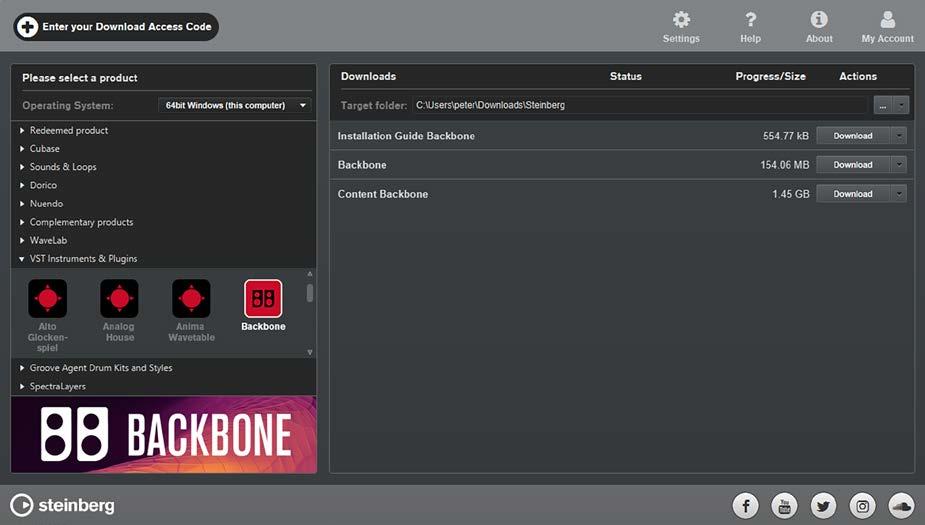Viewport: 925px width, 525px height.
Task: Open Steinberg Instagram page icon
Action: click(862, 506)
